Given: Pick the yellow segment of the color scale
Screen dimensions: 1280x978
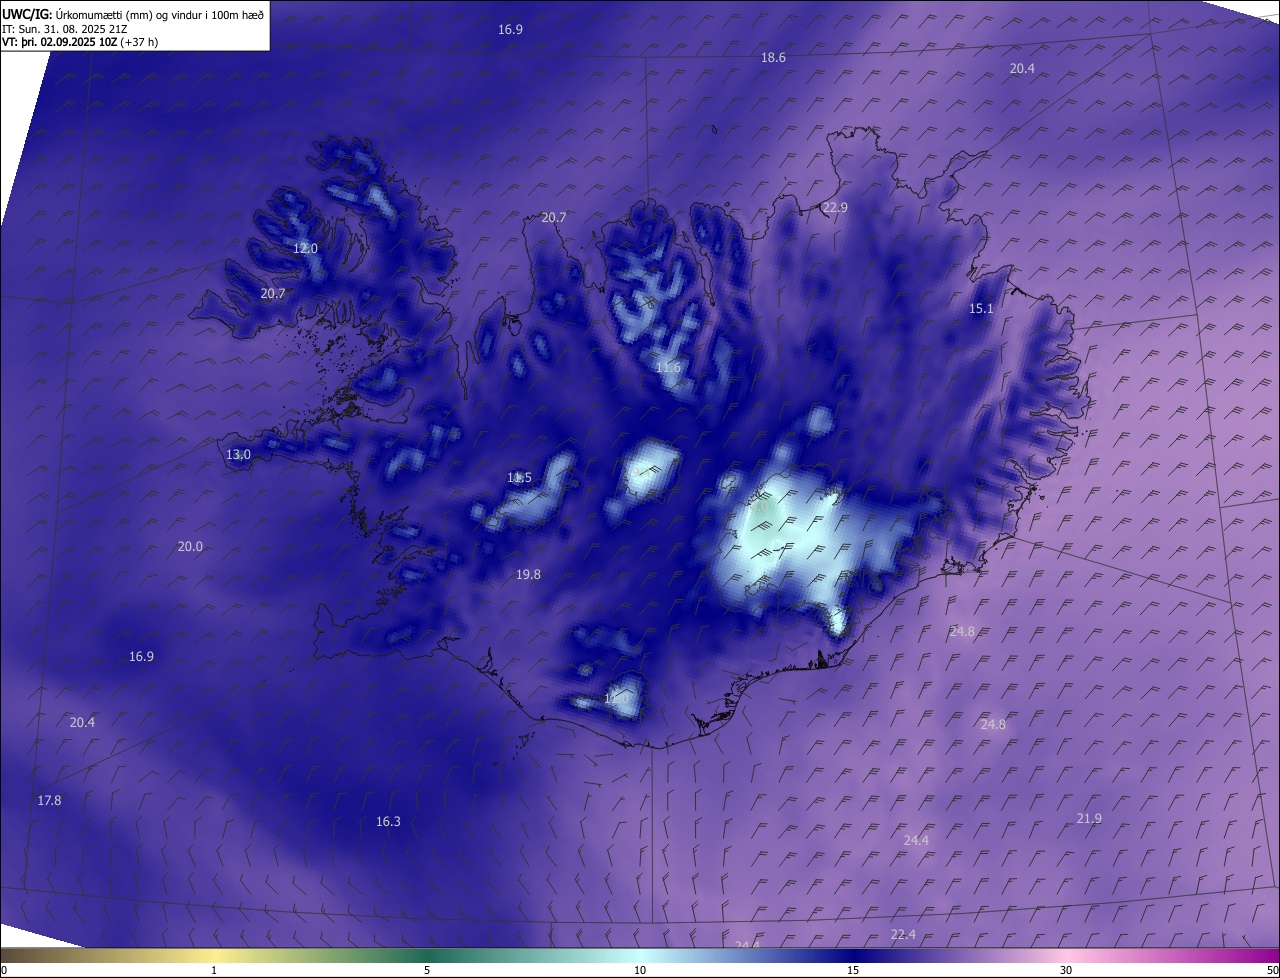Looking at the screenshot, I should coord(214,955).
